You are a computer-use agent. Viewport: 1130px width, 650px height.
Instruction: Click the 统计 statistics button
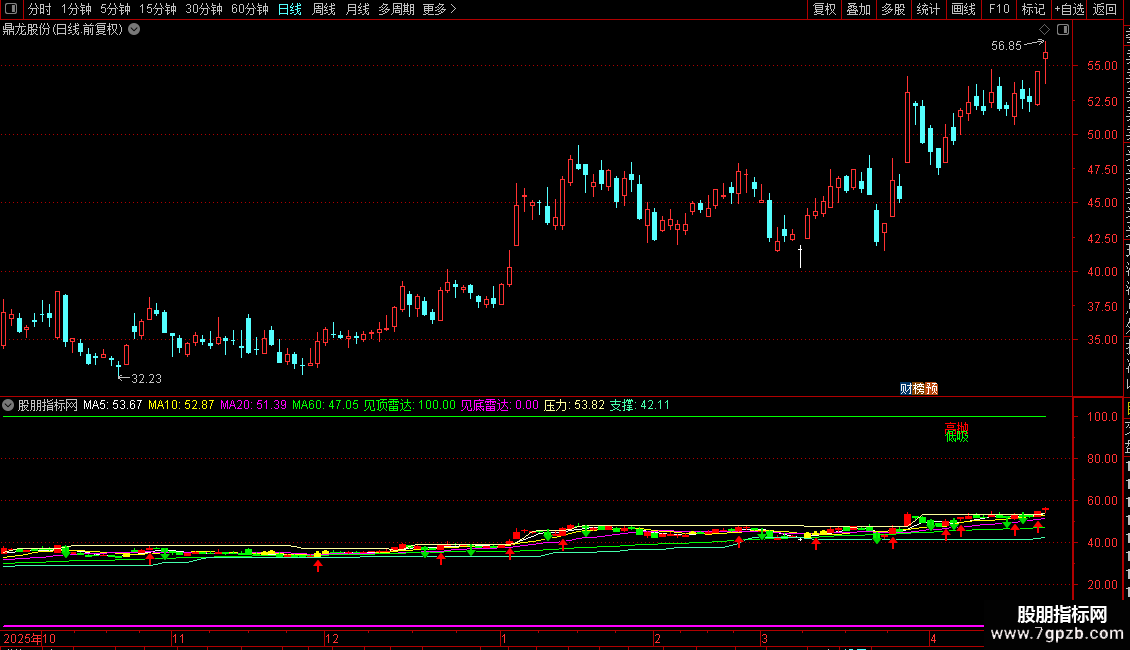(928, 9)
